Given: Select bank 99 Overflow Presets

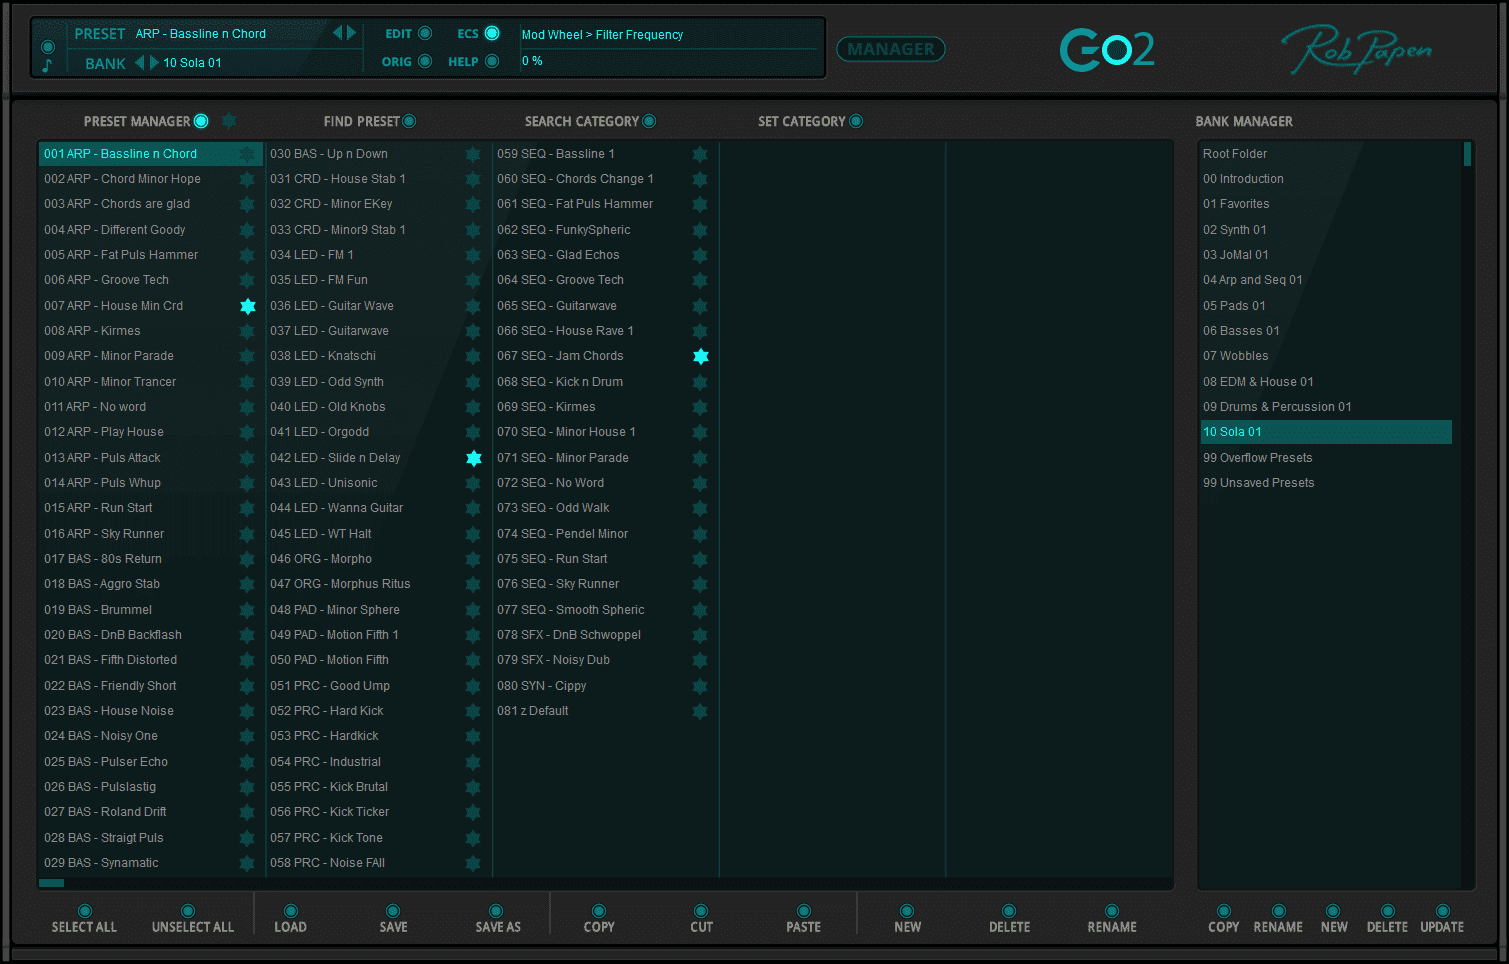Looking at the screenshot, I should [1258, 458].
